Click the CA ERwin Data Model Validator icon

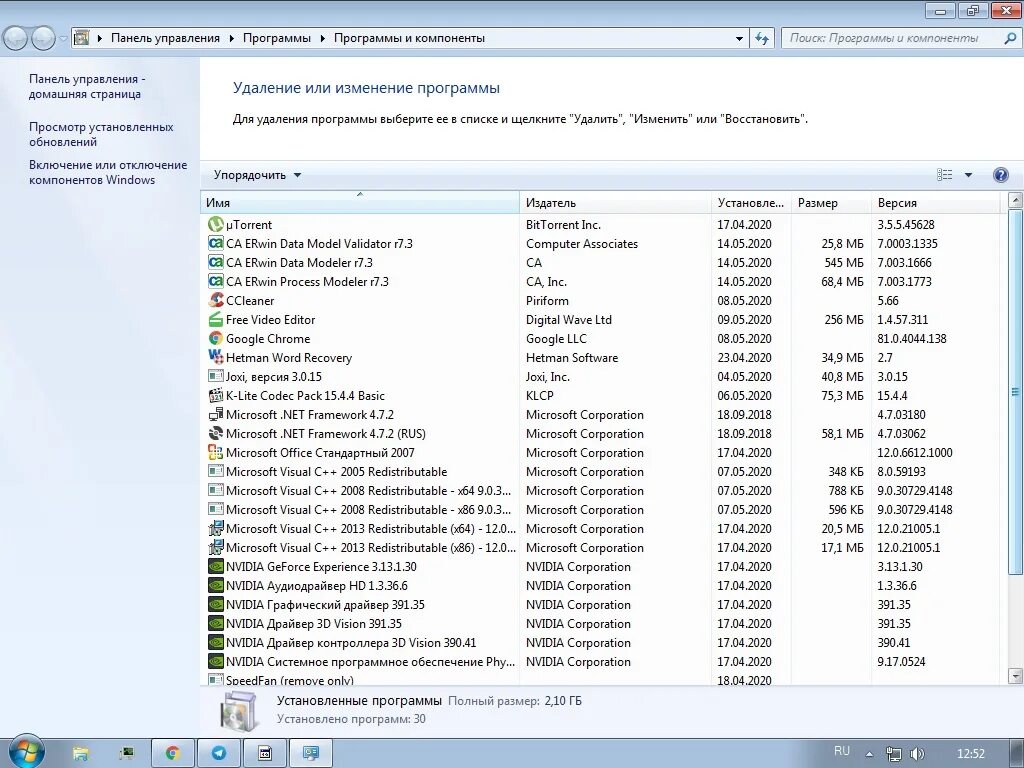coord(216,243)
